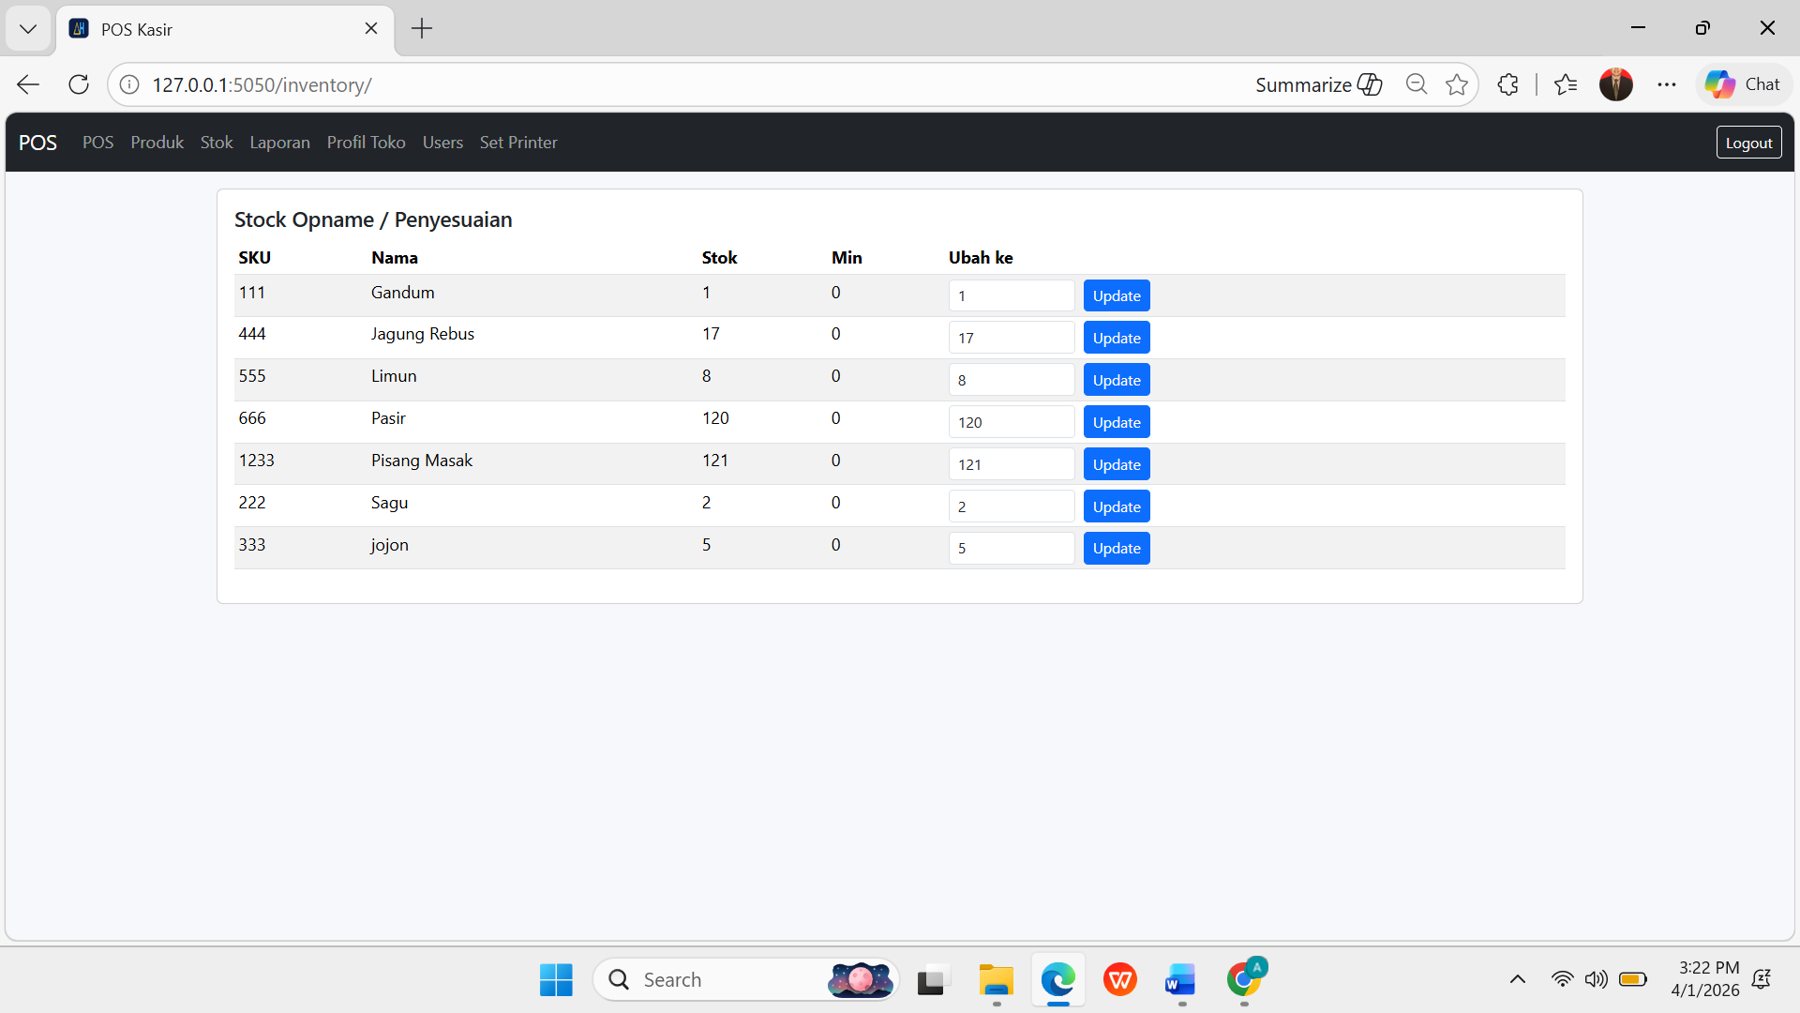1800x1013 pixels.
Task: View site information in the address bar
Action: [128, 84]
